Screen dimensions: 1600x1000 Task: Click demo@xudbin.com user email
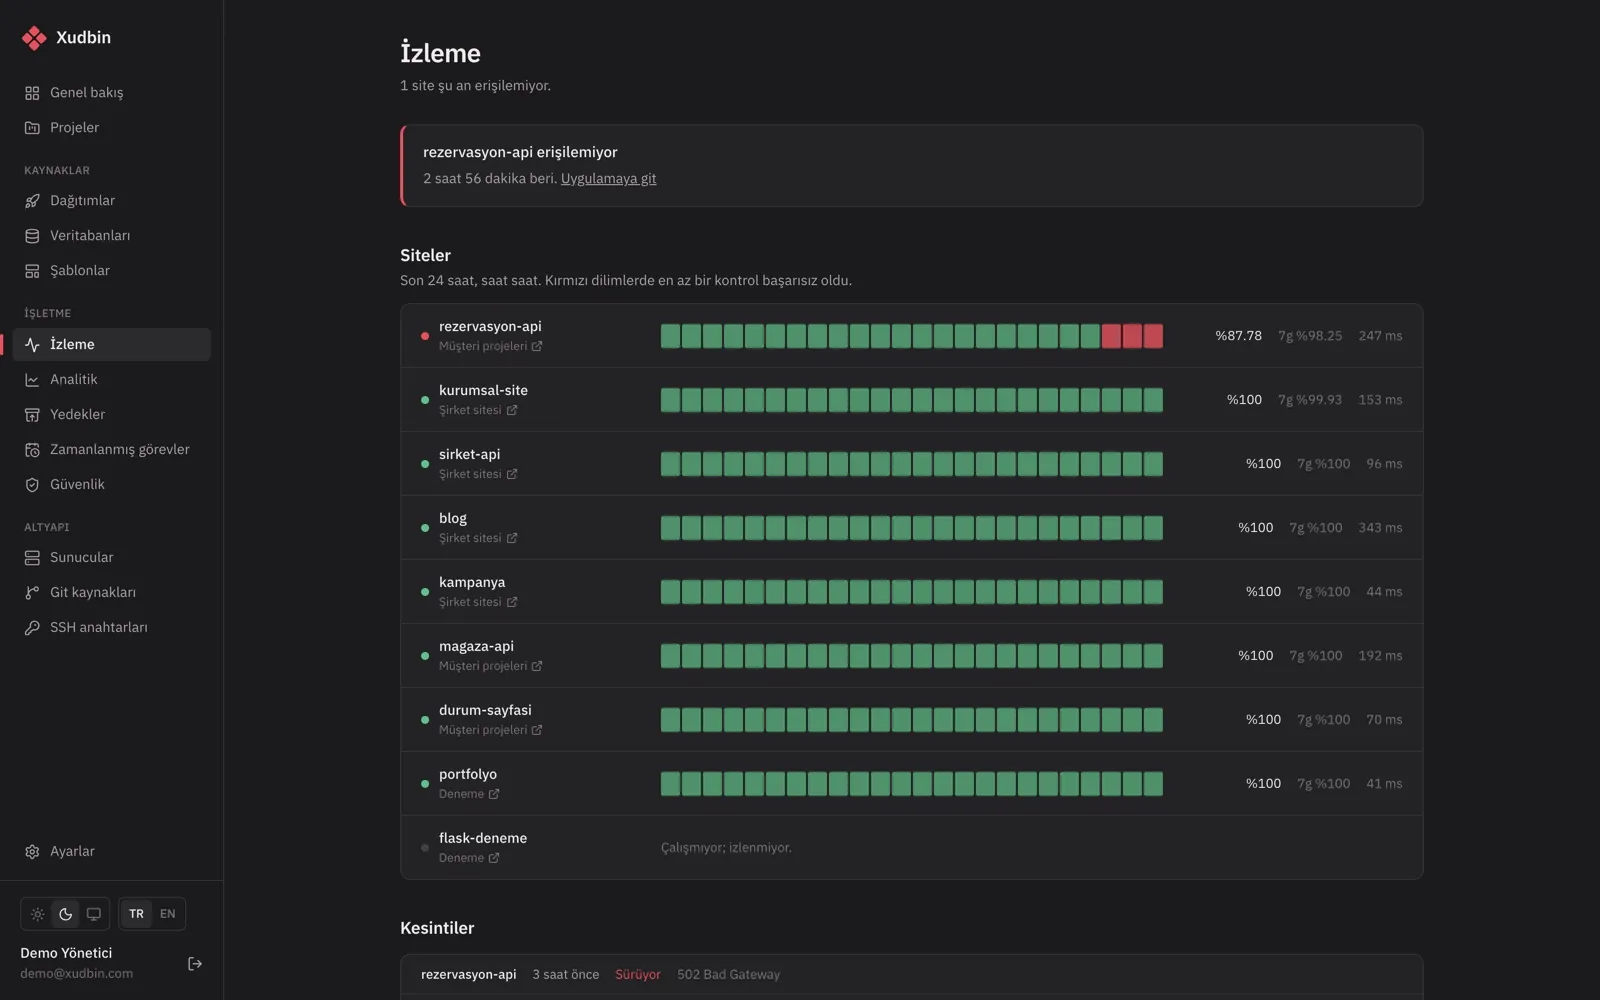pos(76,973)
